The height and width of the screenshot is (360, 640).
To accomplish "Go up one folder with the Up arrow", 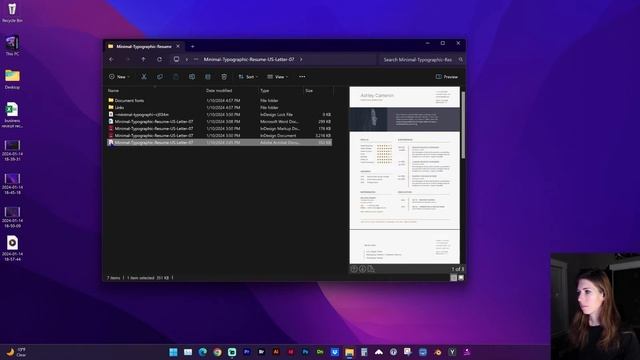I will tap(143, 60).
